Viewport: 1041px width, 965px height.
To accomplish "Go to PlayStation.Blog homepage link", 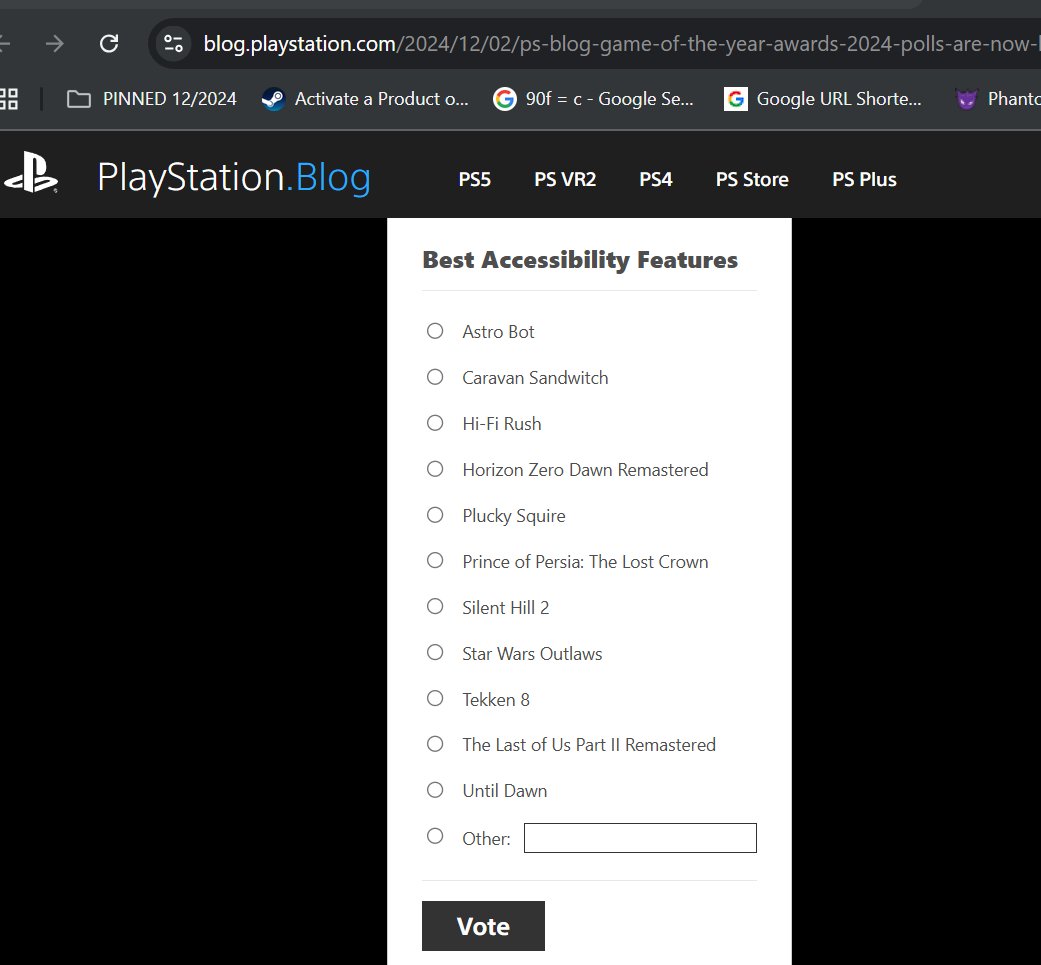I will 233,176.
